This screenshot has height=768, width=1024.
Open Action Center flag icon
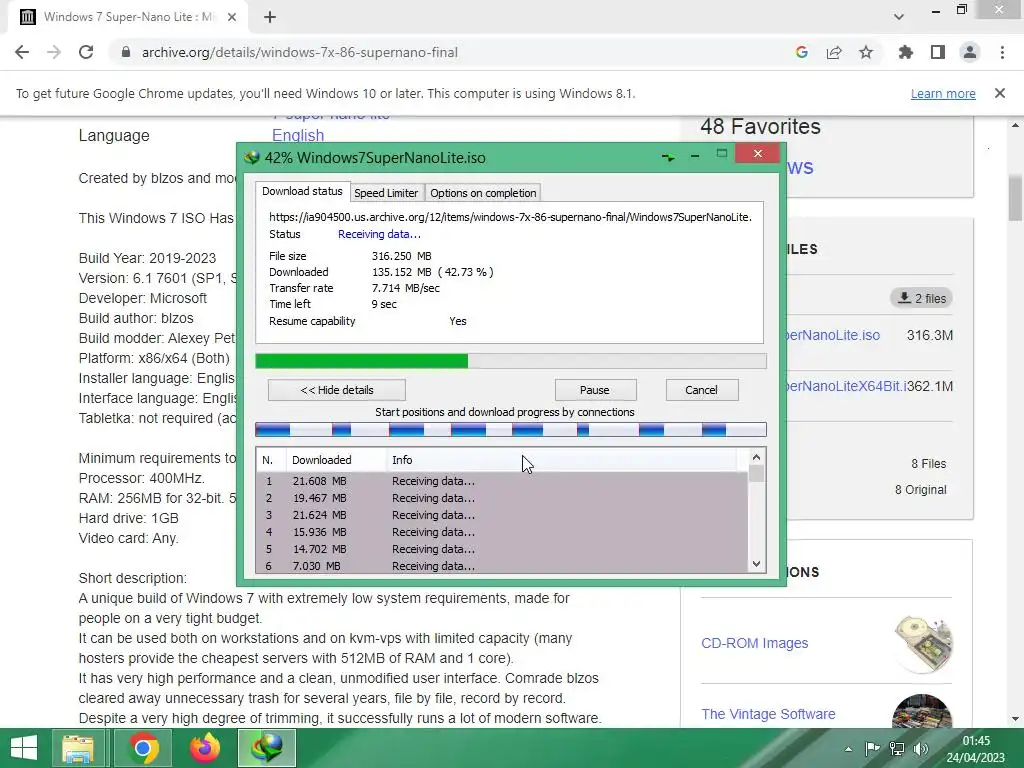coord(872,749)
